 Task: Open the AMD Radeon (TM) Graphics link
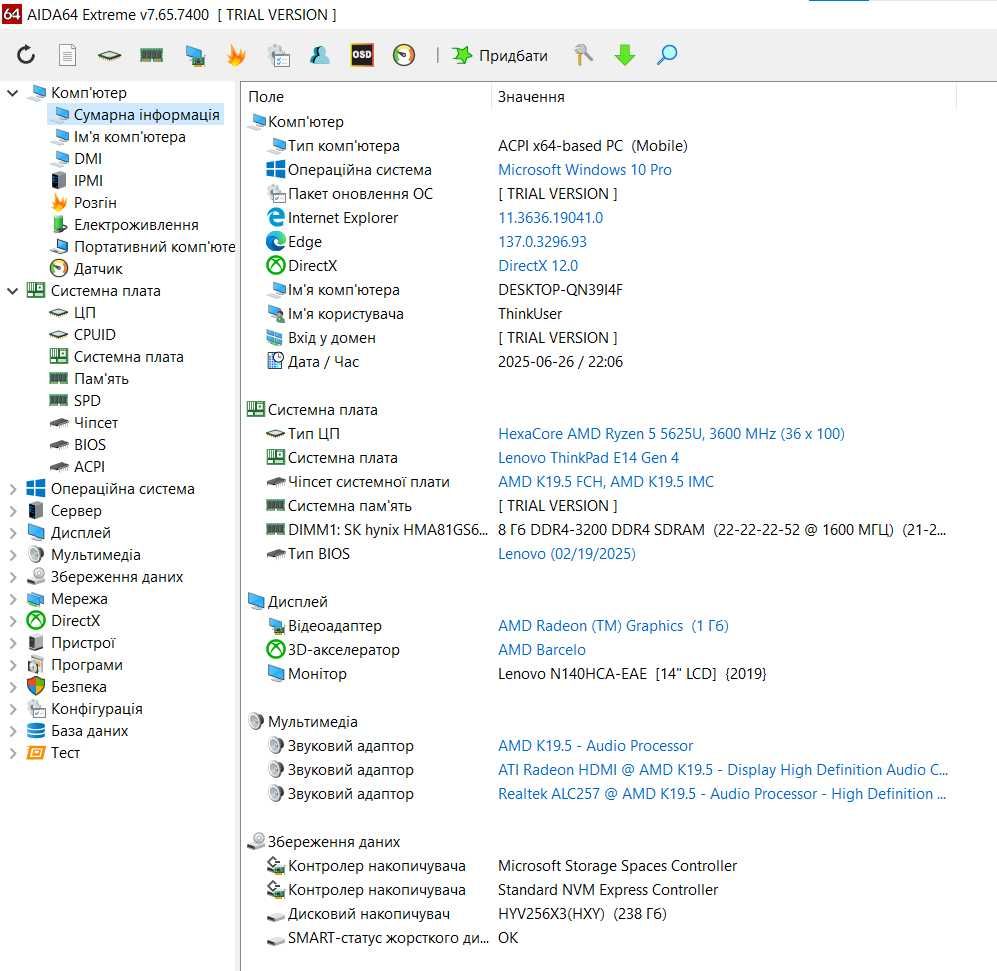point(614,626)
